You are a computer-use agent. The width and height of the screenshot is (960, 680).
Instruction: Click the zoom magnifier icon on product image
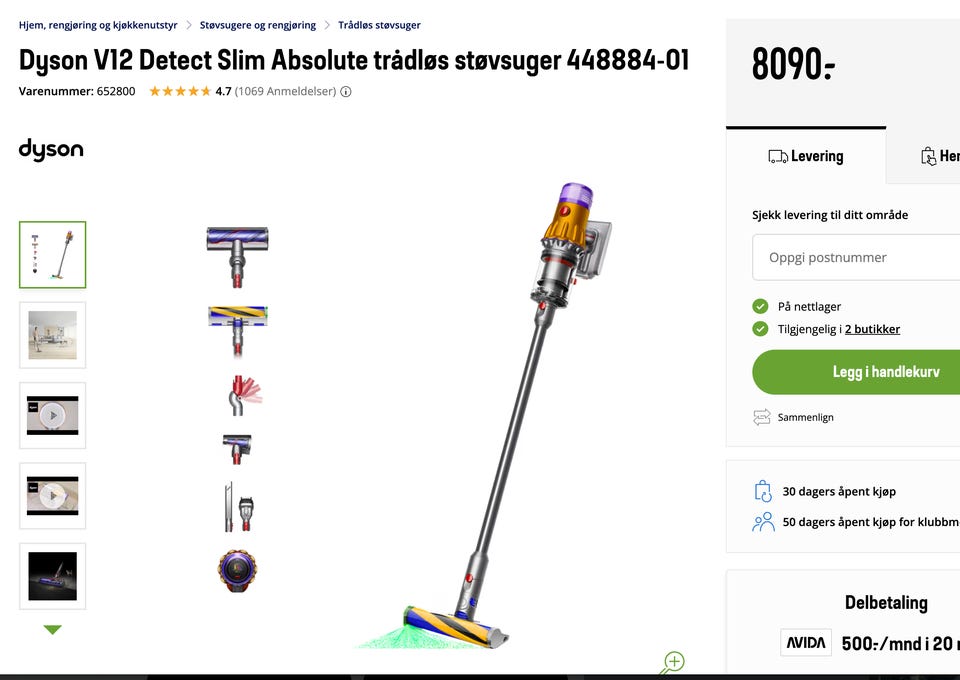coord(673,662)
